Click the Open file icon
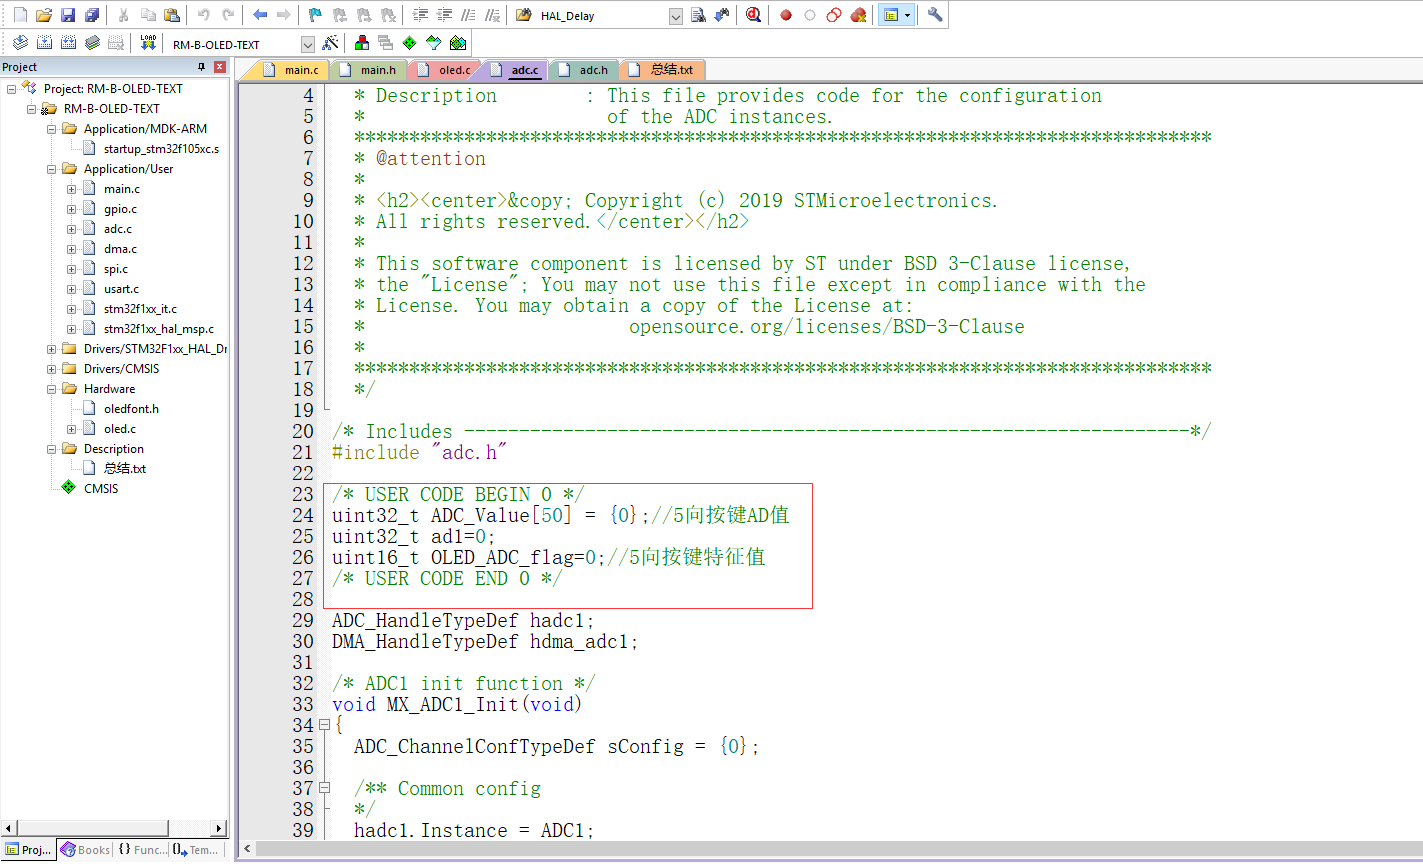Viewport: 1423px width, 864px height. [x=43, y=15]
